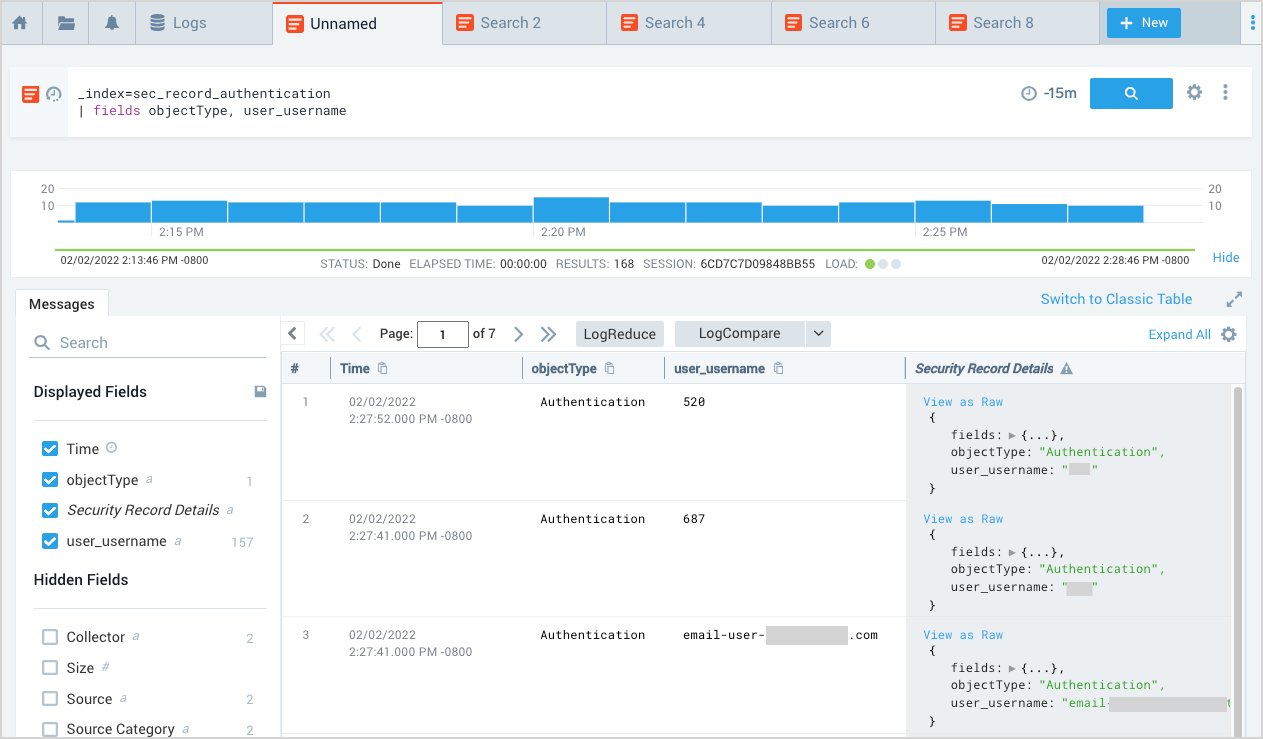1263x739 pixels.
Task: Save displayed fields with the disk icon
Action: pos(260,392)
